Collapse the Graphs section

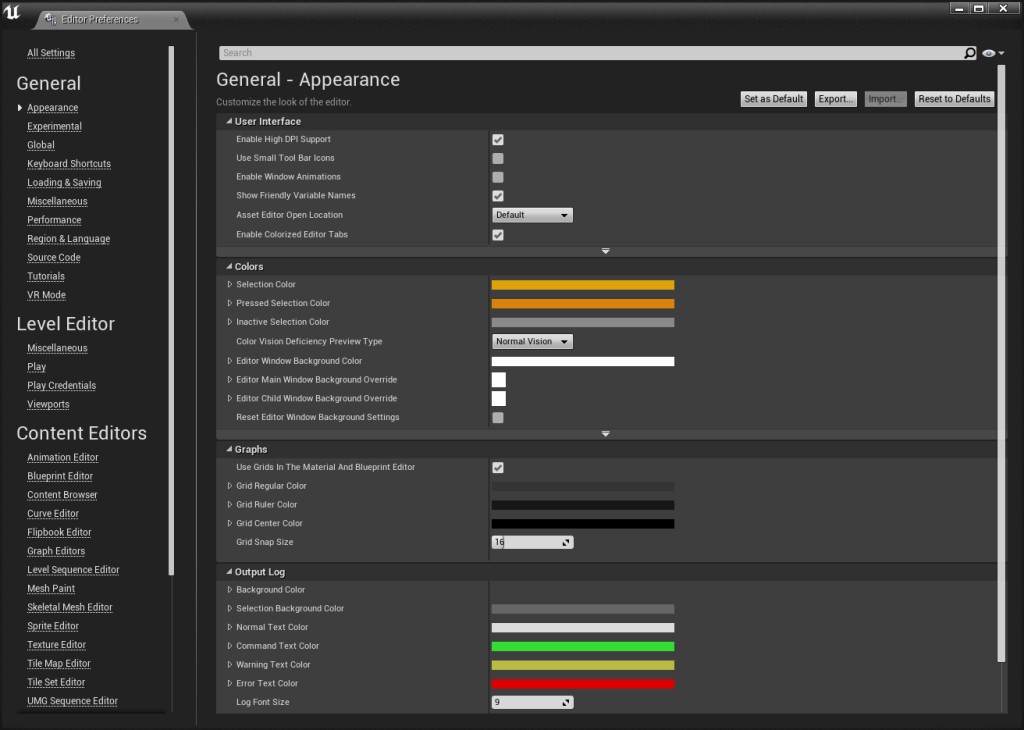pos(229,449)
